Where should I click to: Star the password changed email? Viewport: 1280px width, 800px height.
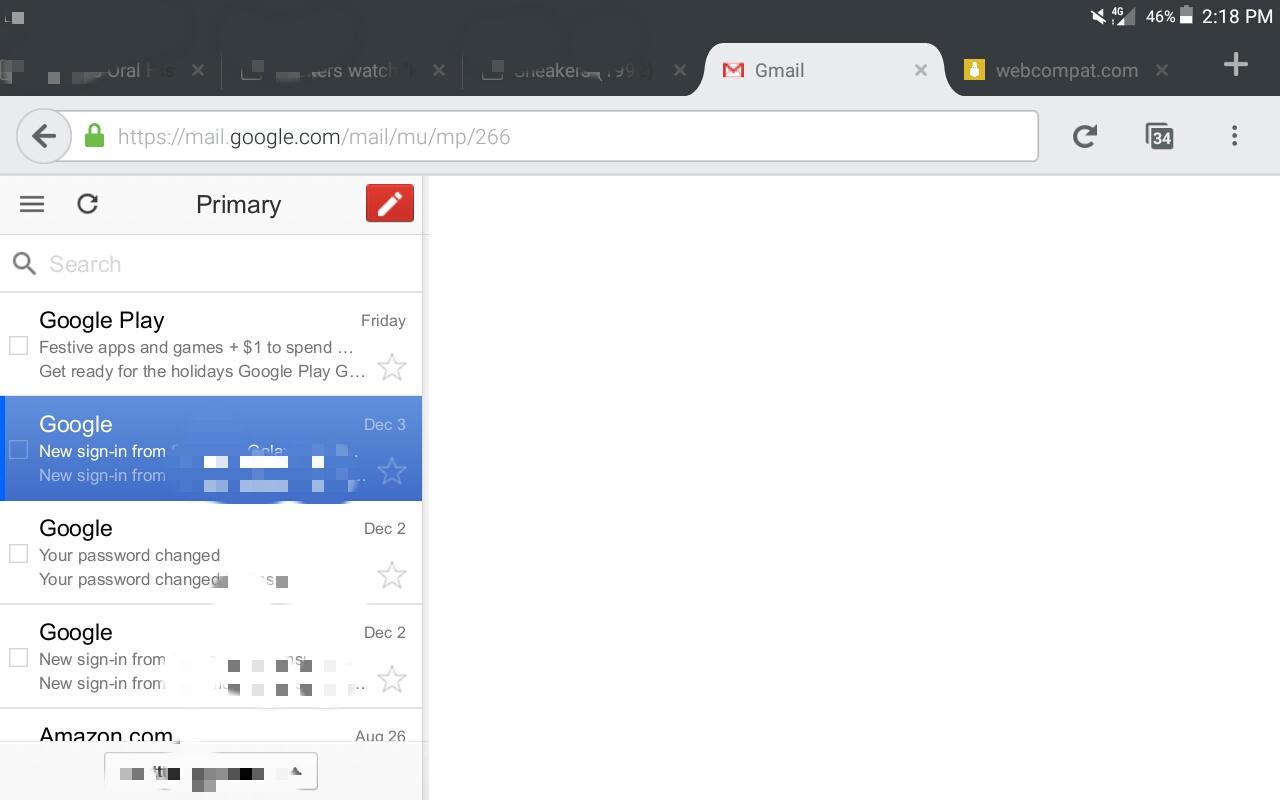pyautogui.click(x=392, y=575)
